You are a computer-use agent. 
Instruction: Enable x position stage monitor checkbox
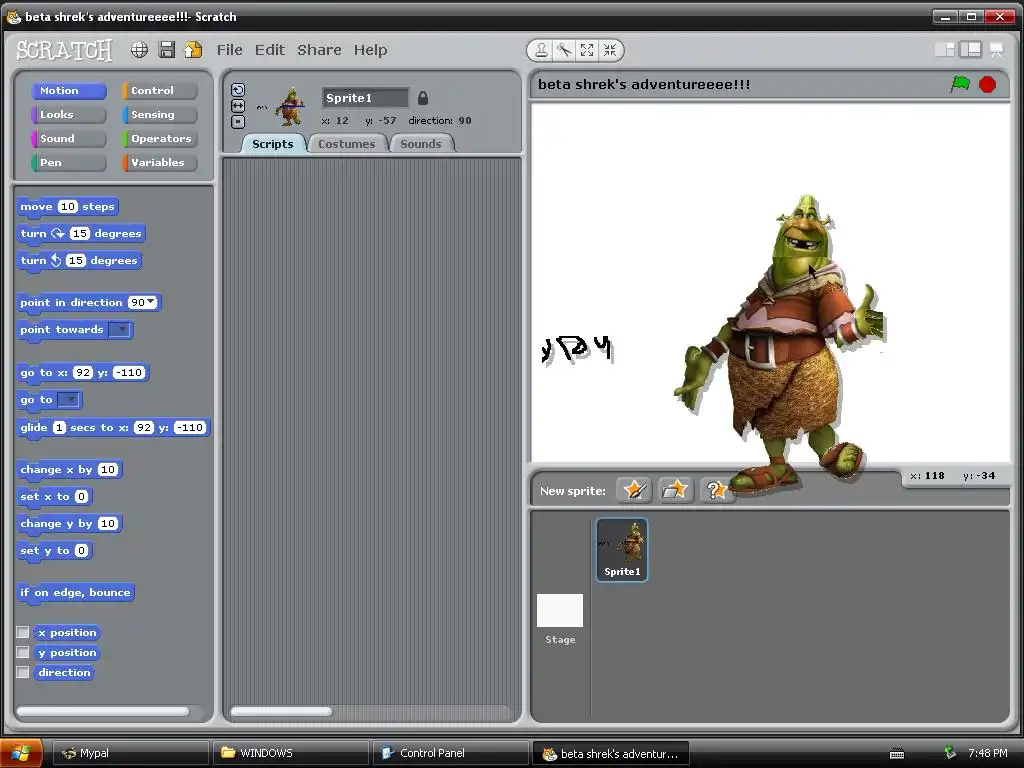click(x=23, y=632)
